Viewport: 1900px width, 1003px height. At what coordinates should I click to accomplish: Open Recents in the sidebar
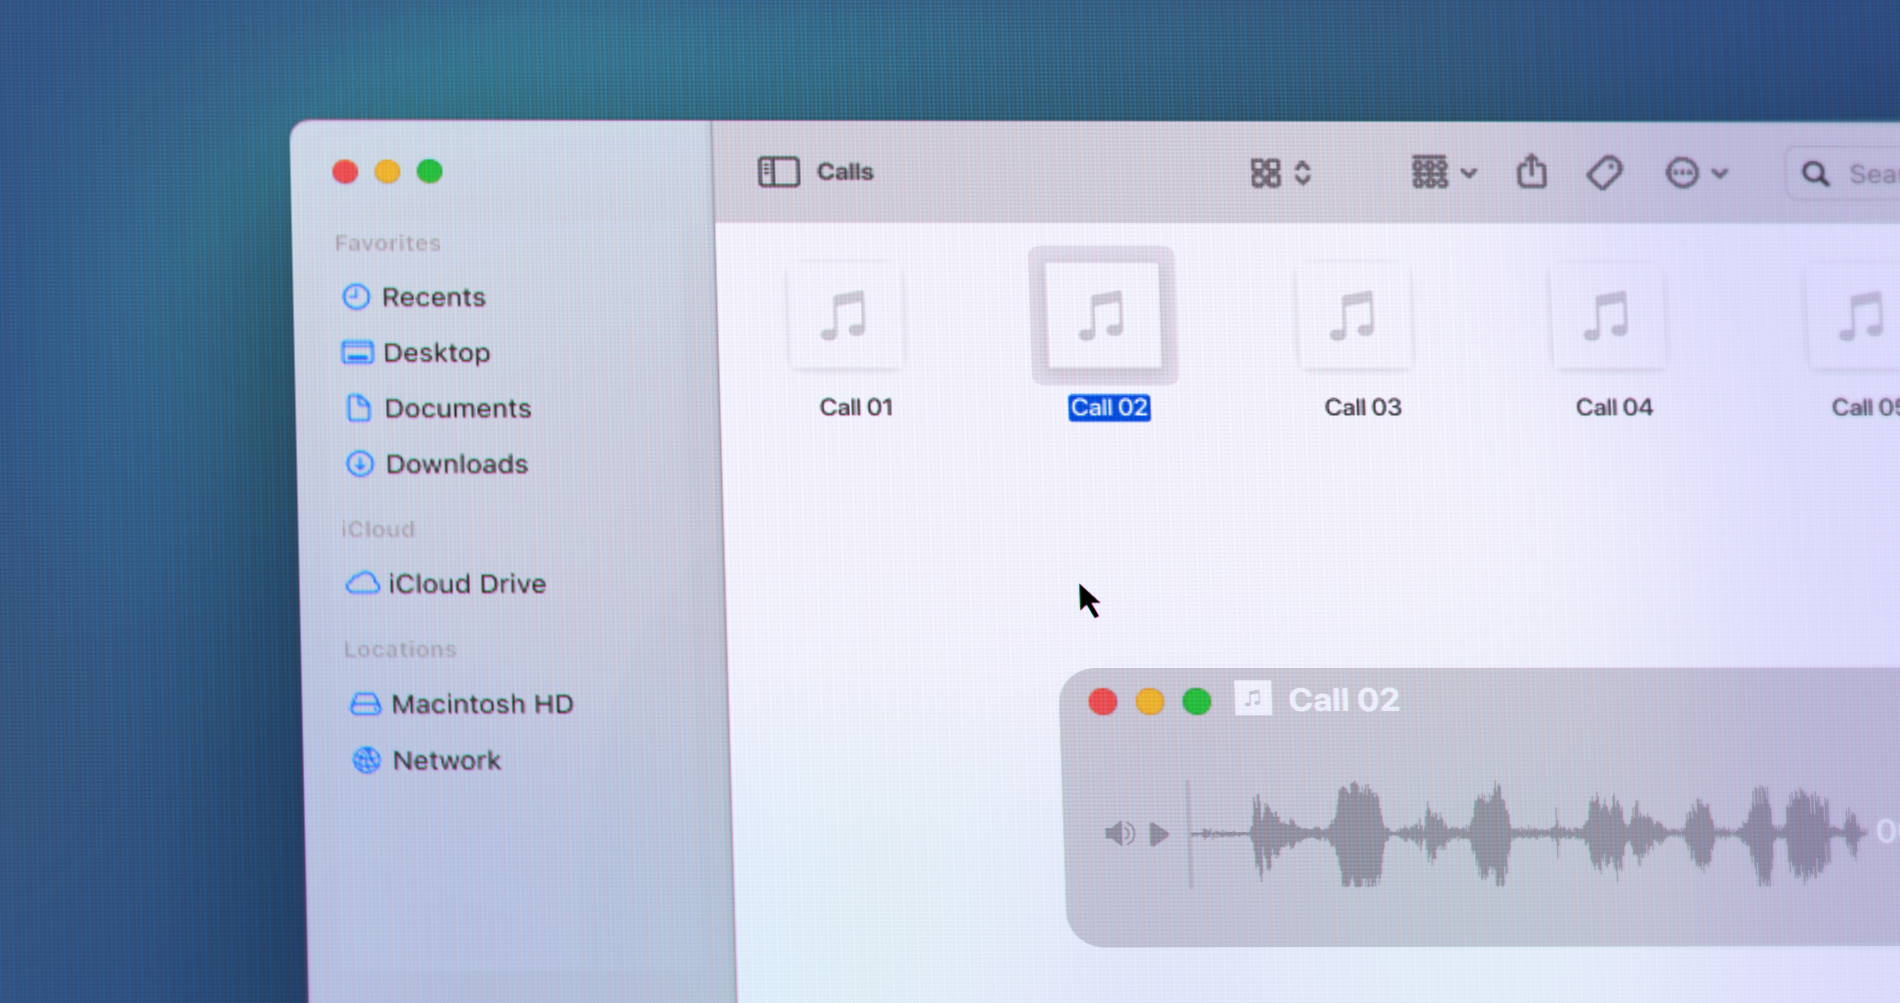click(432, 297)
